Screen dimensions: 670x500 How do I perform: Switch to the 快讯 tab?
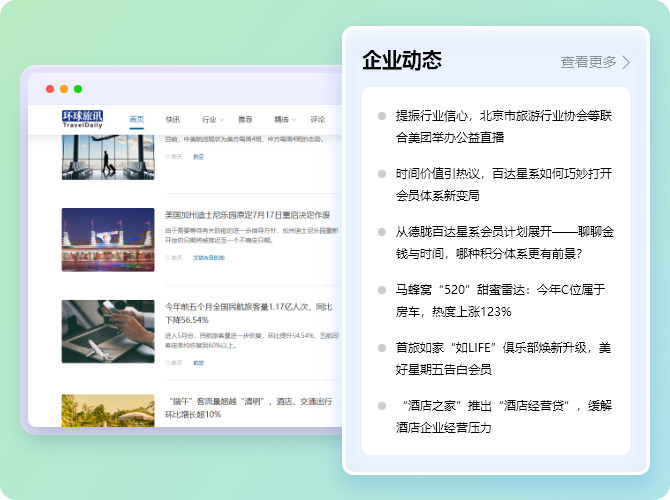click(173, 120)
